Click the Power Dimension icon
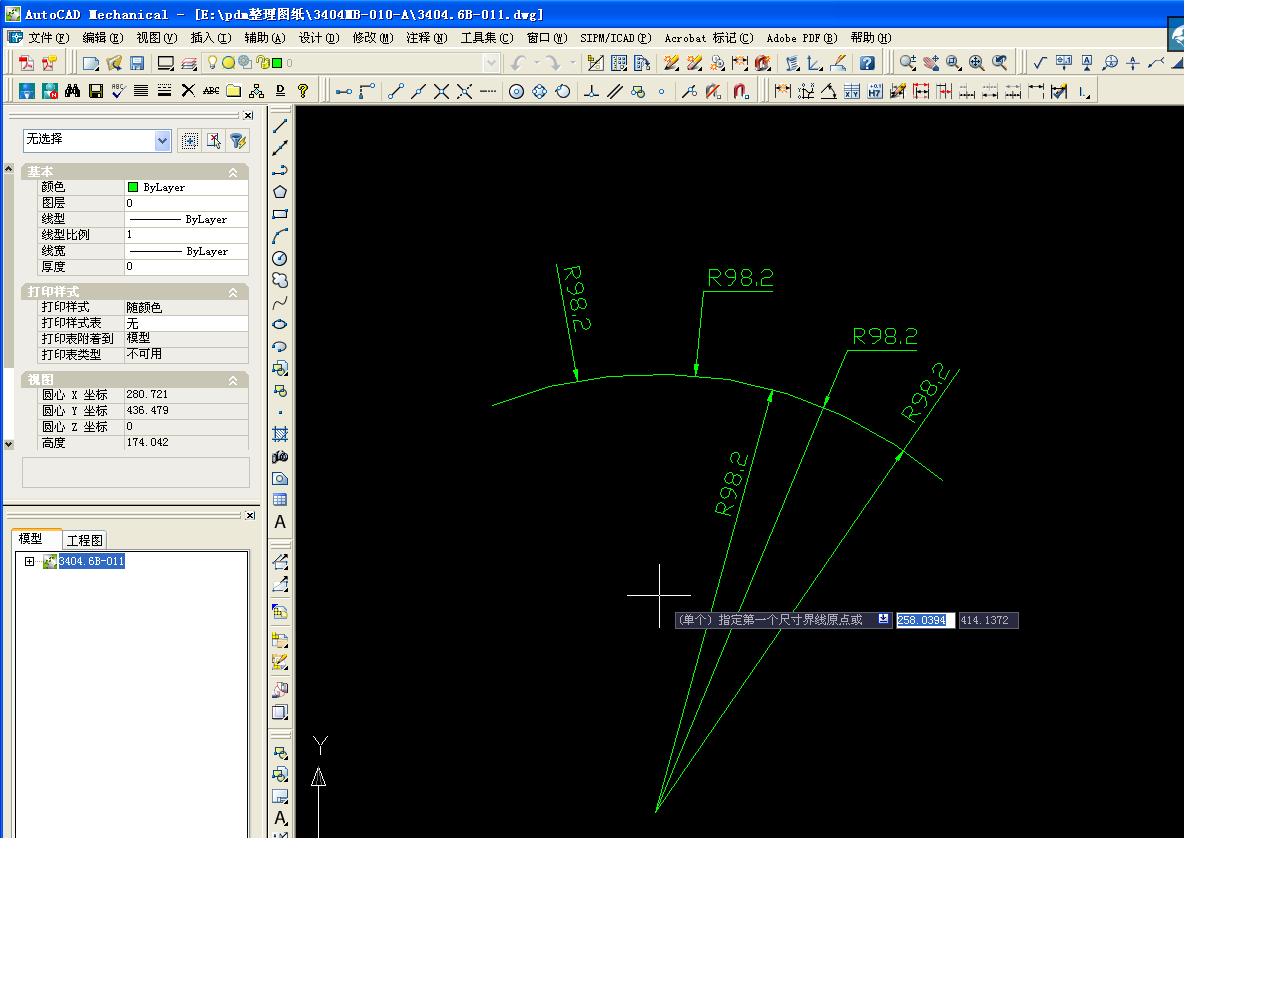Screen dimensions: 1284x999 tap(782, 91)
